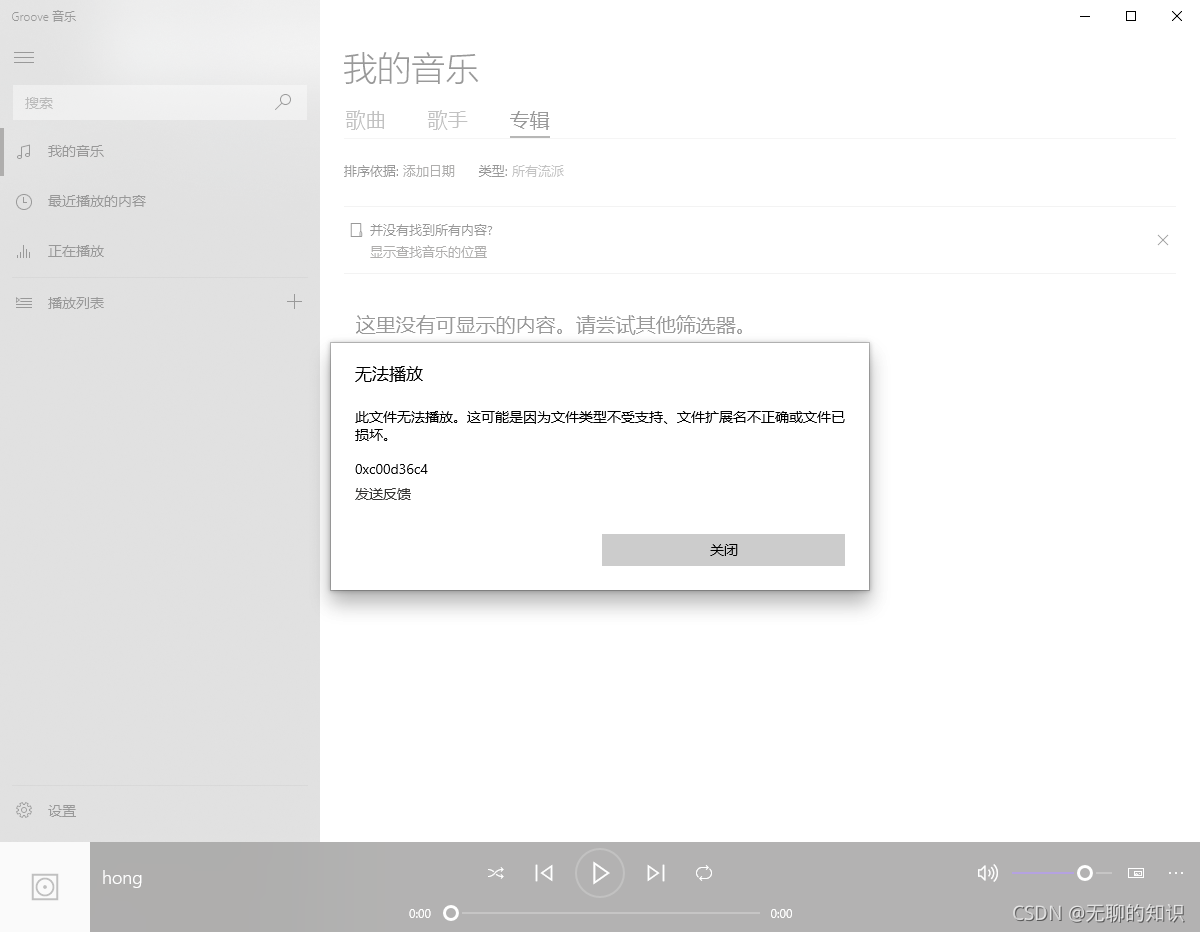Collapse the navigation pane with the hamburger icon
Image resolution: width=1200 pixels, height=932 pixels.
[24, 57]
